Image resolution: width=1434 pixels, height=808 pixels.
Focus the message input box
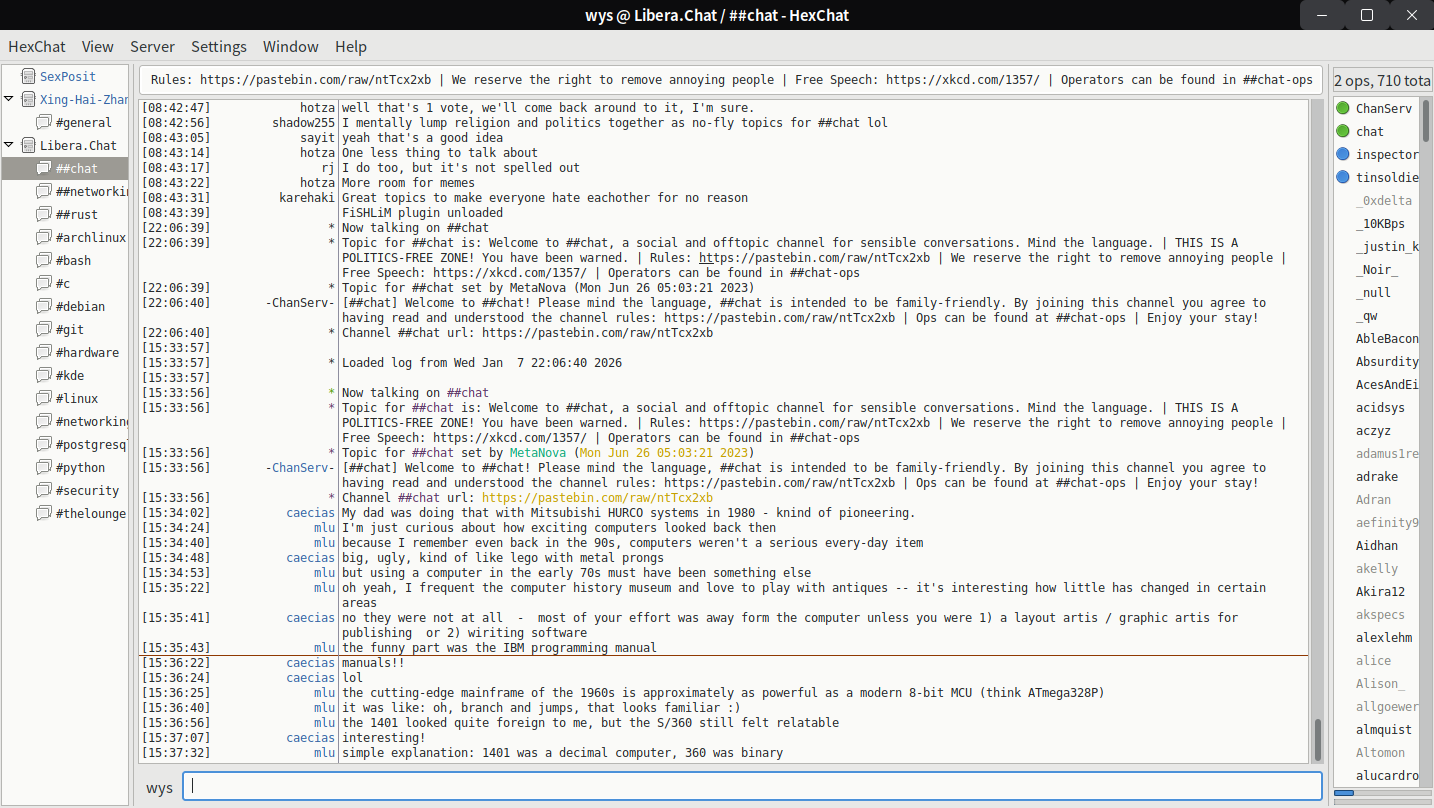(x=751, y=786)
